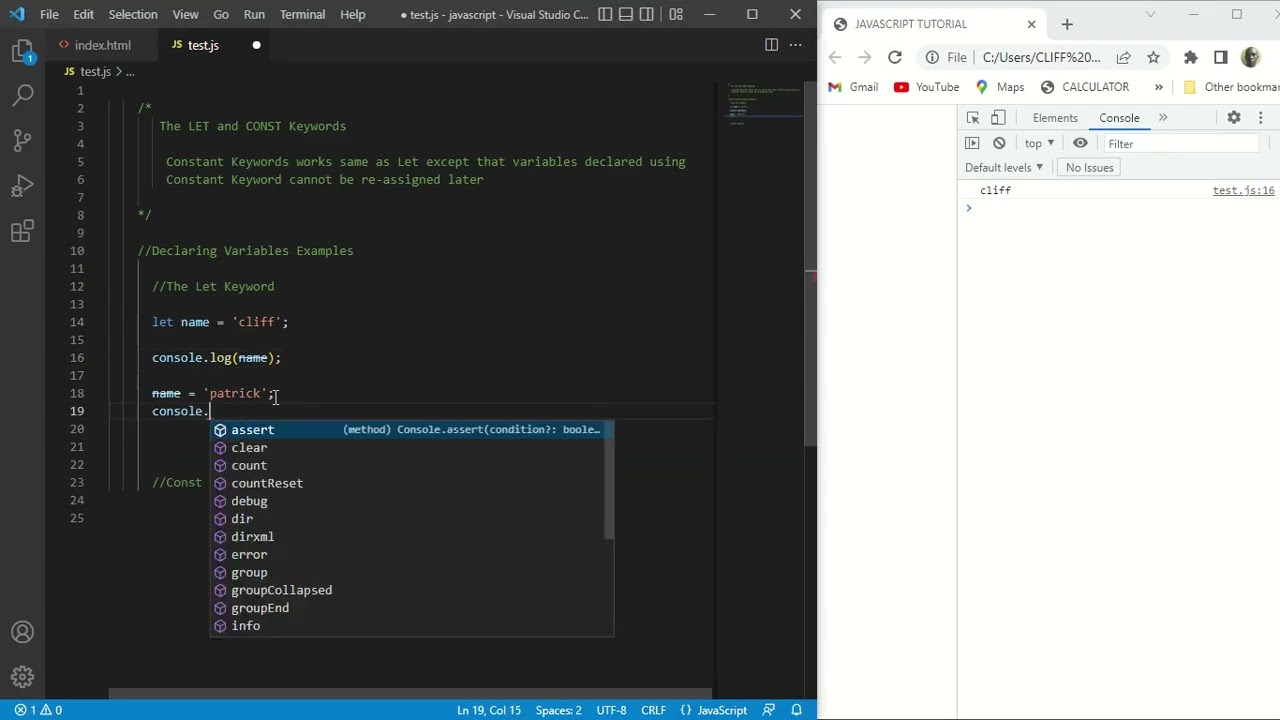Open the Manage gear in VS Code
The height and width of the screenshot is (720, 1280).
click(x=22, y=678)
